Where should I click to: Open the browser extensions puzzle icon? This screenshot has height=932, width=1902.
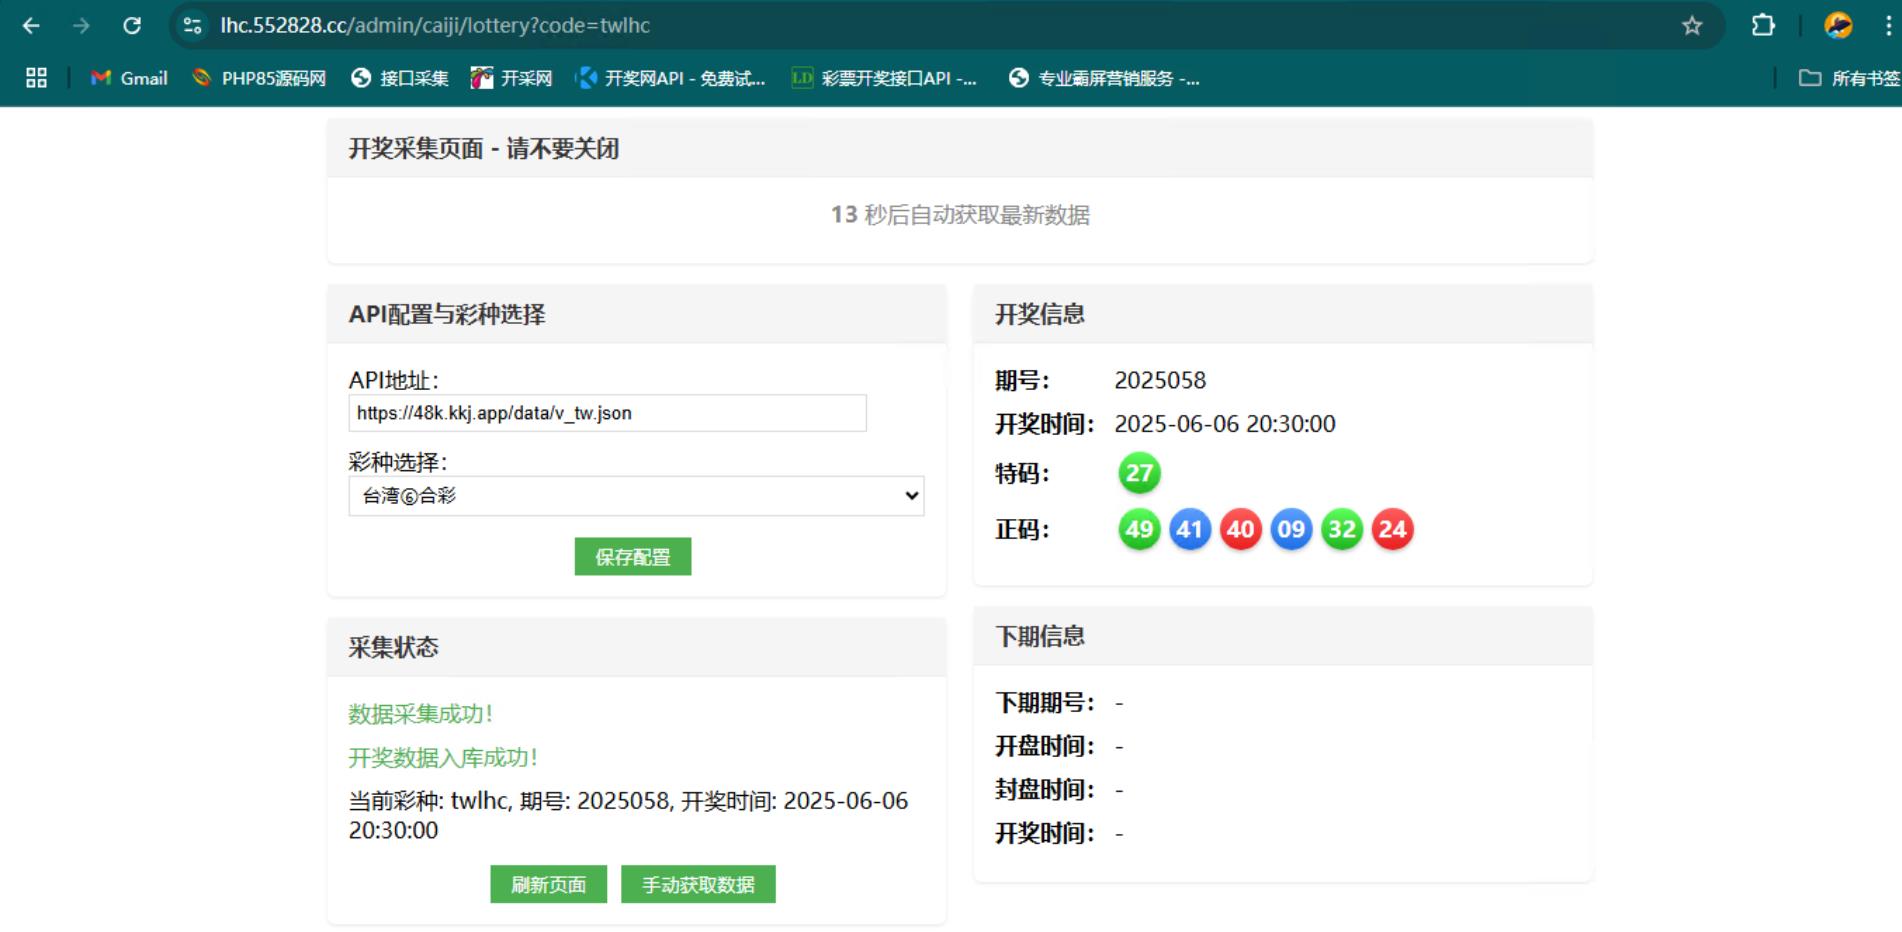1763,26
